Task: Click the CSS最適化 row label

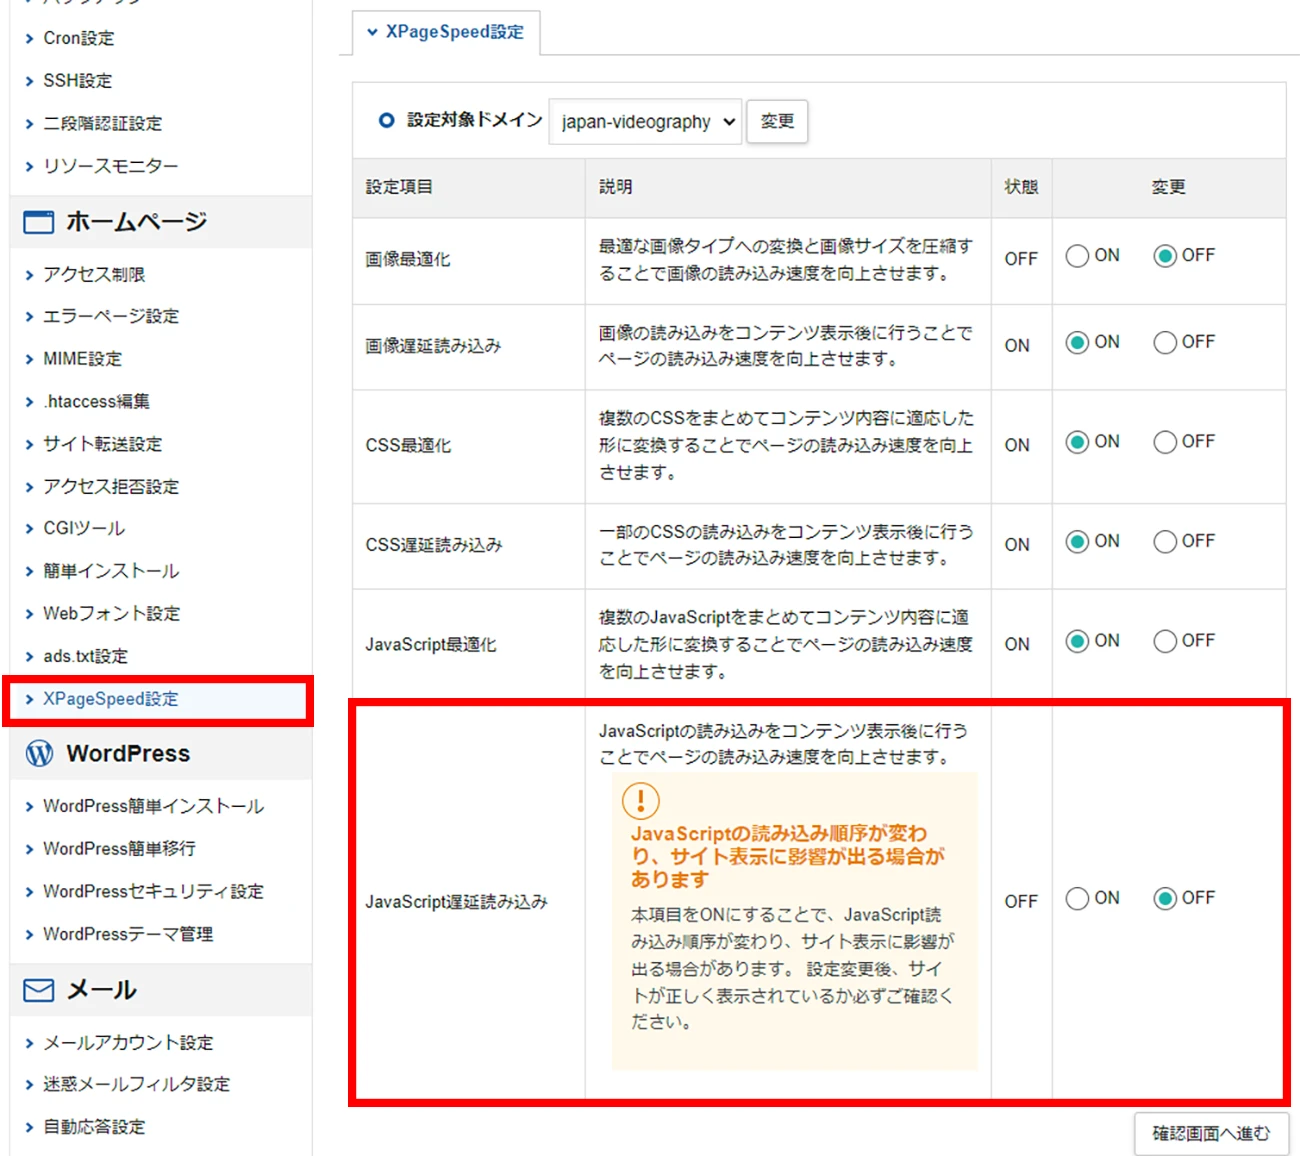Action: click(408, 446)
